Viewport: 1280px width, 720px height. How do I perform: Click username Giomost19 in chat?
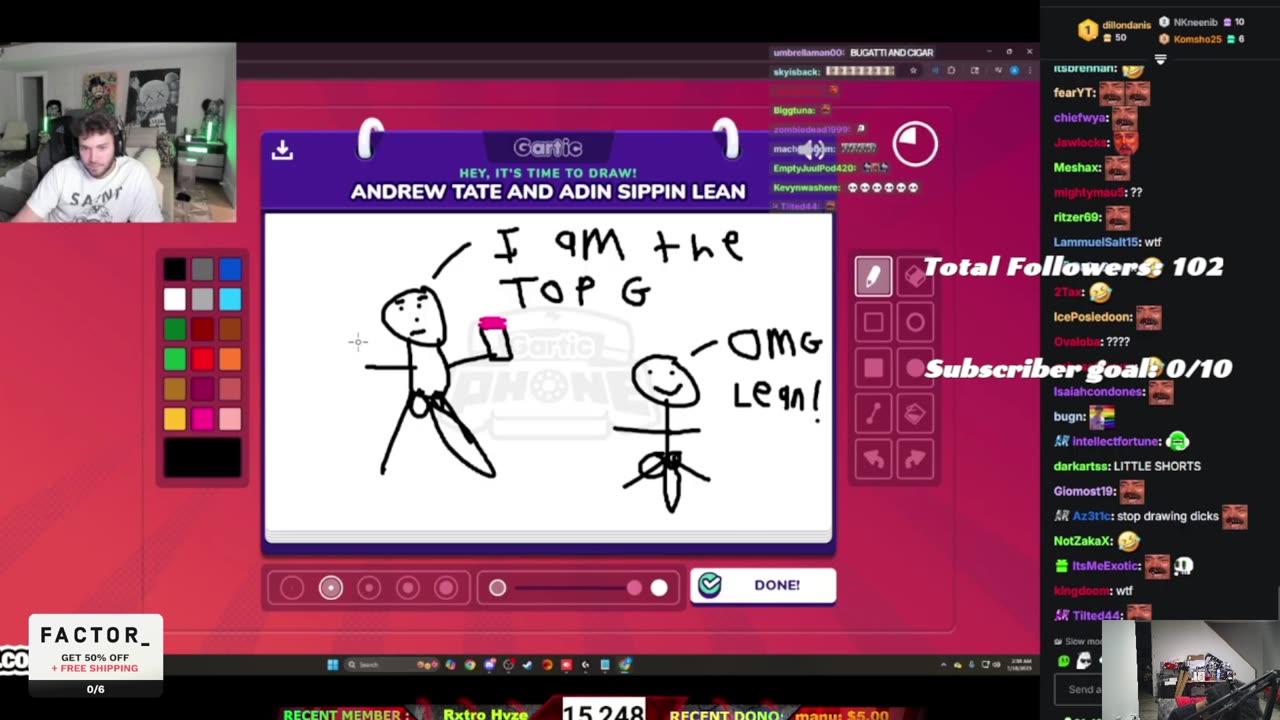click(x=1084, y=491)
